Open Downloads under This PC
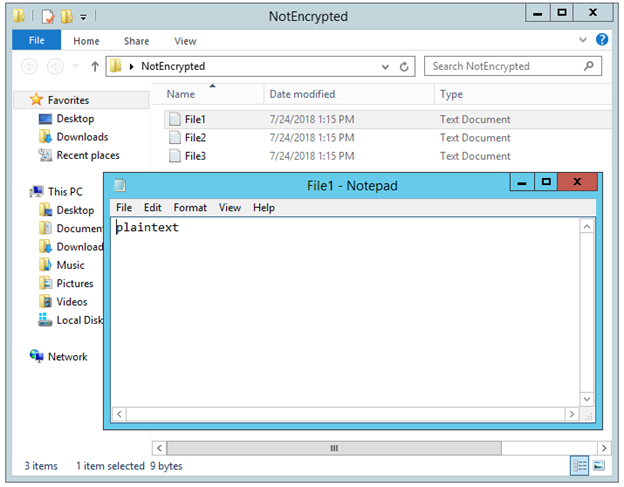Viewport: 624px width, 487px height. point(80,247)
